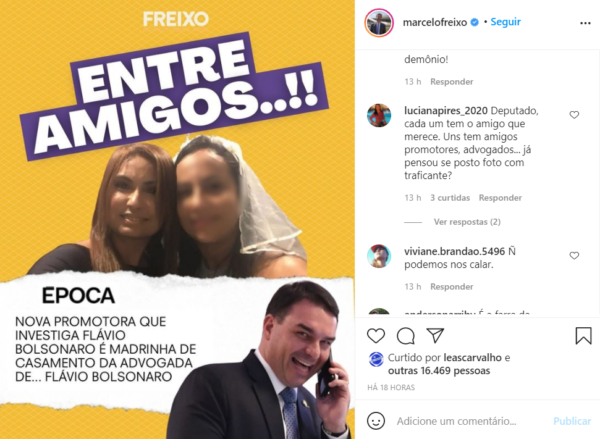
Task: Click the blue verified badge
Action: pos(474,22)
